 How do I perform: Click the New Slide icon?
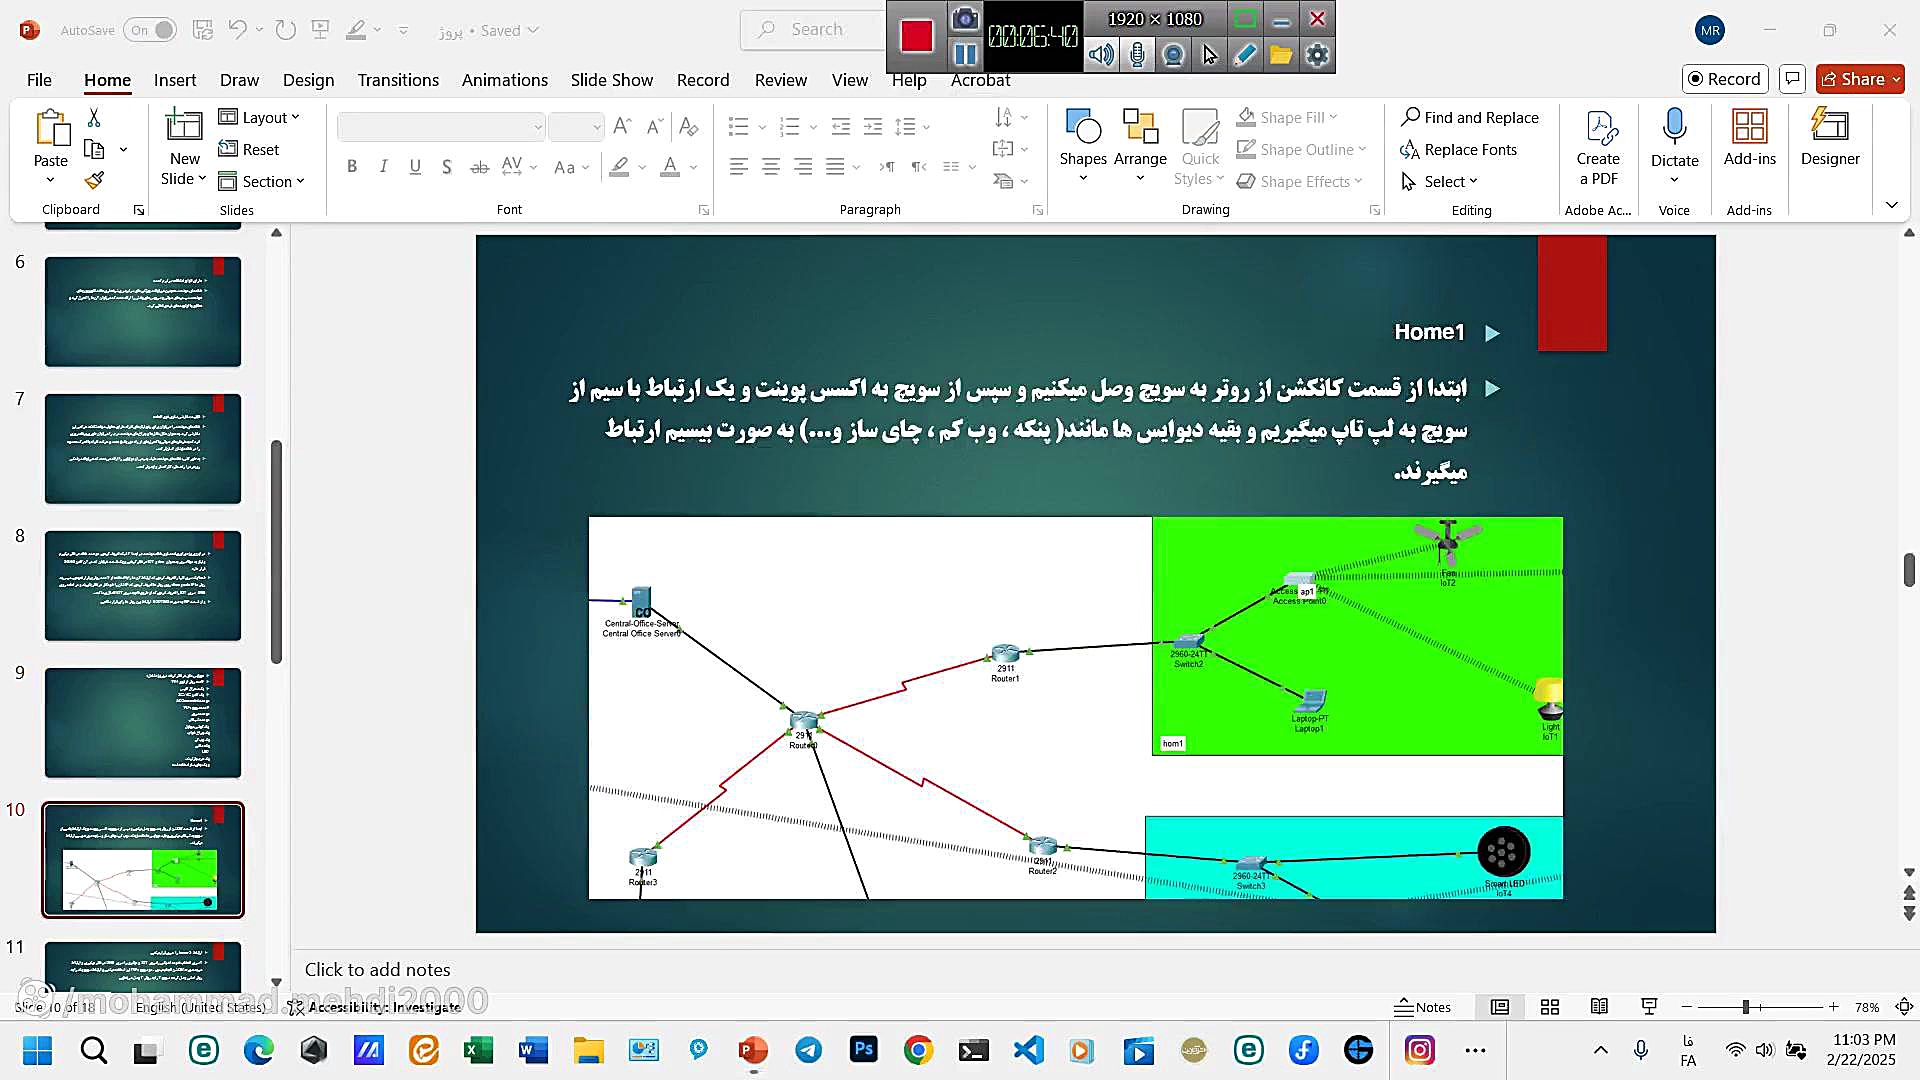pos(184,126)
